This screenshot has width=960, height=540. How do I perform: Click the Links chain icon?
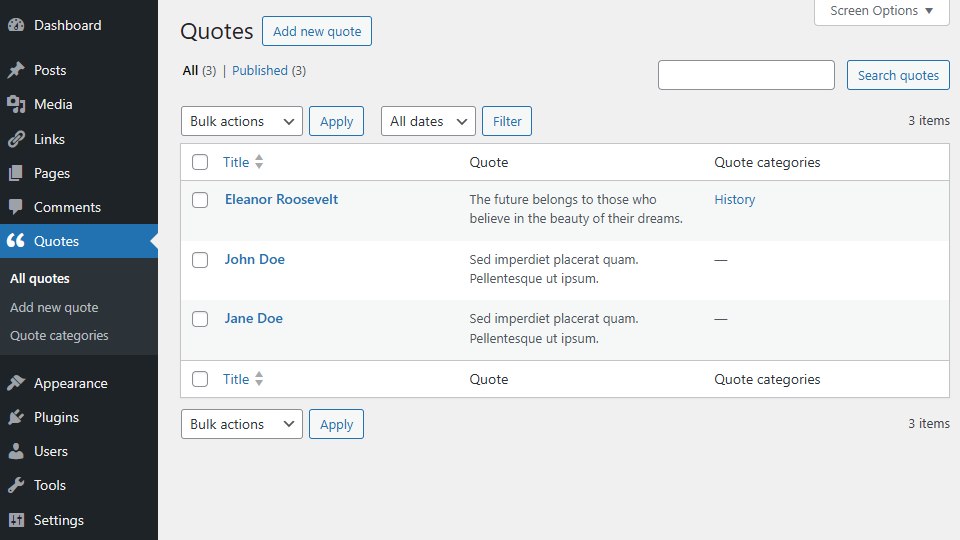[x=16, y=139]
